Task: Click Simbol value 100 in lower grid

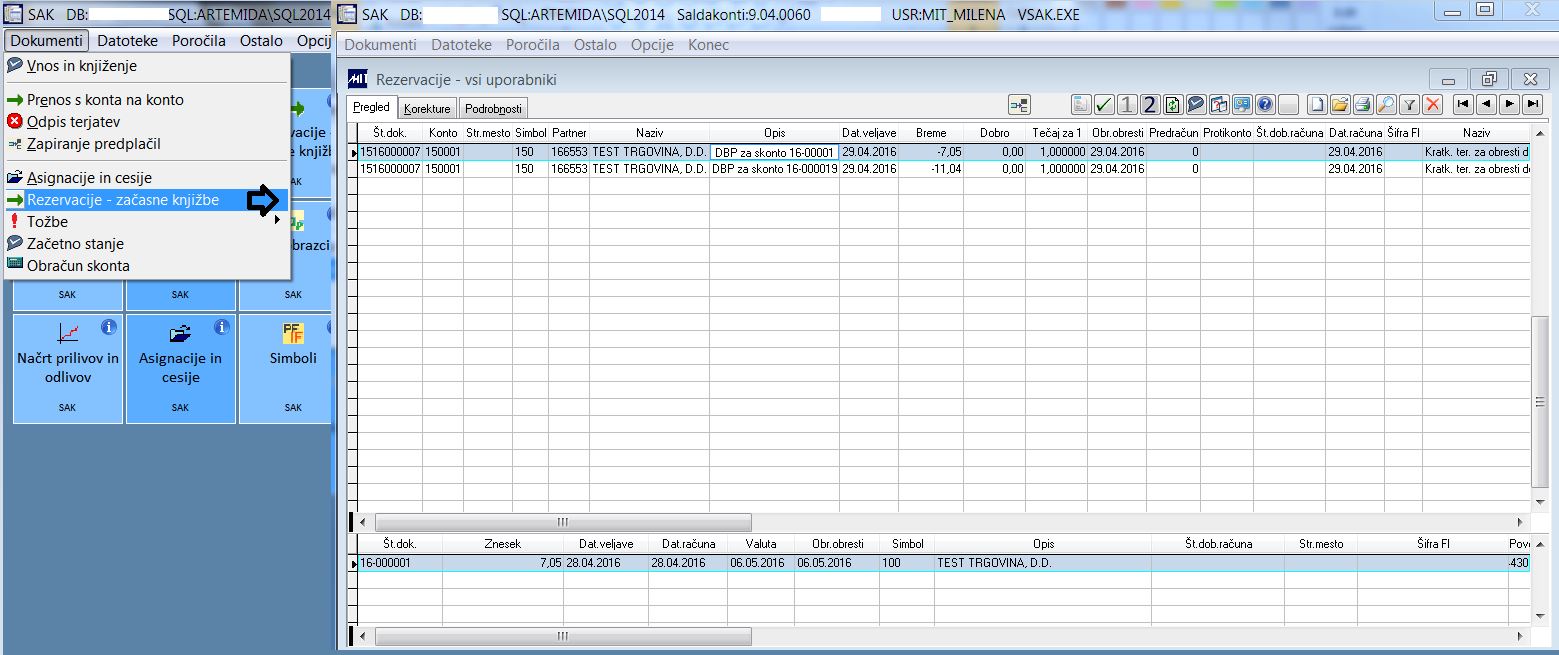Action: (906, 563)
